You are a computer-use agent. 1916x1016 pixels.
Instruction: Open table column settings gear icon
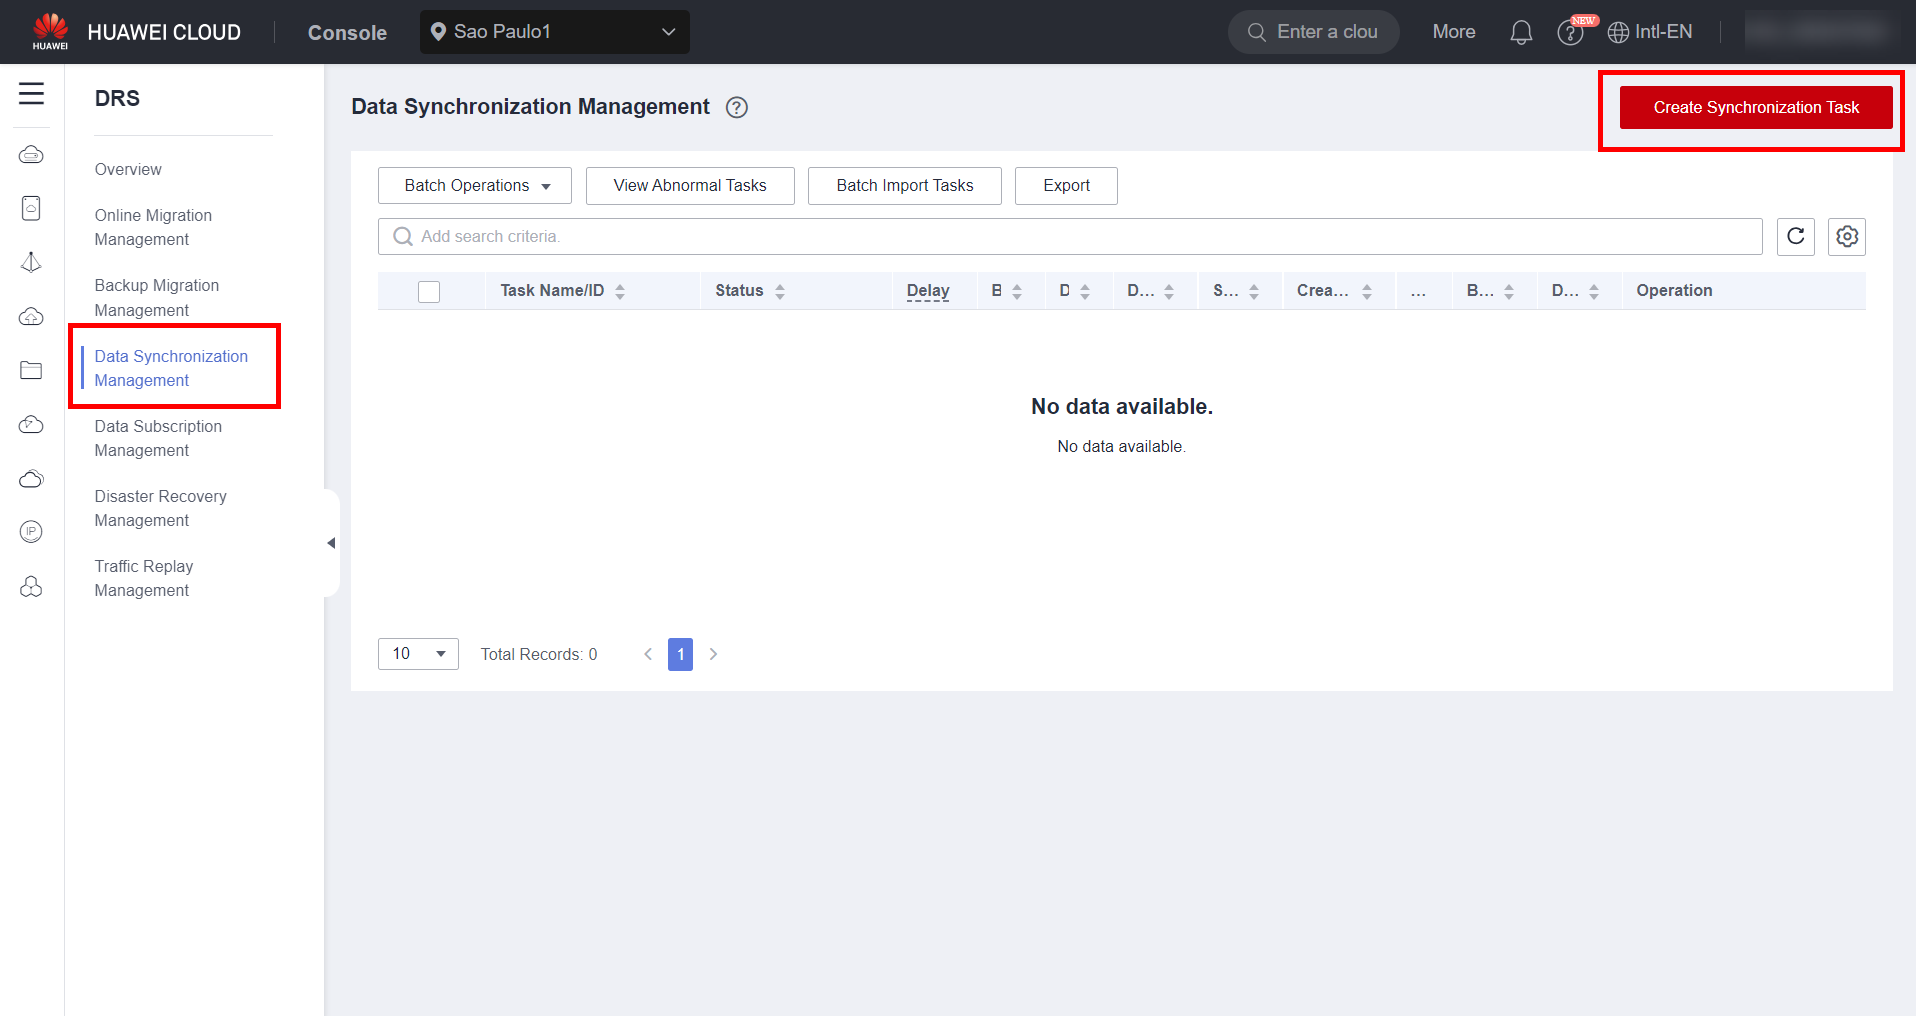click(1846, 236)
